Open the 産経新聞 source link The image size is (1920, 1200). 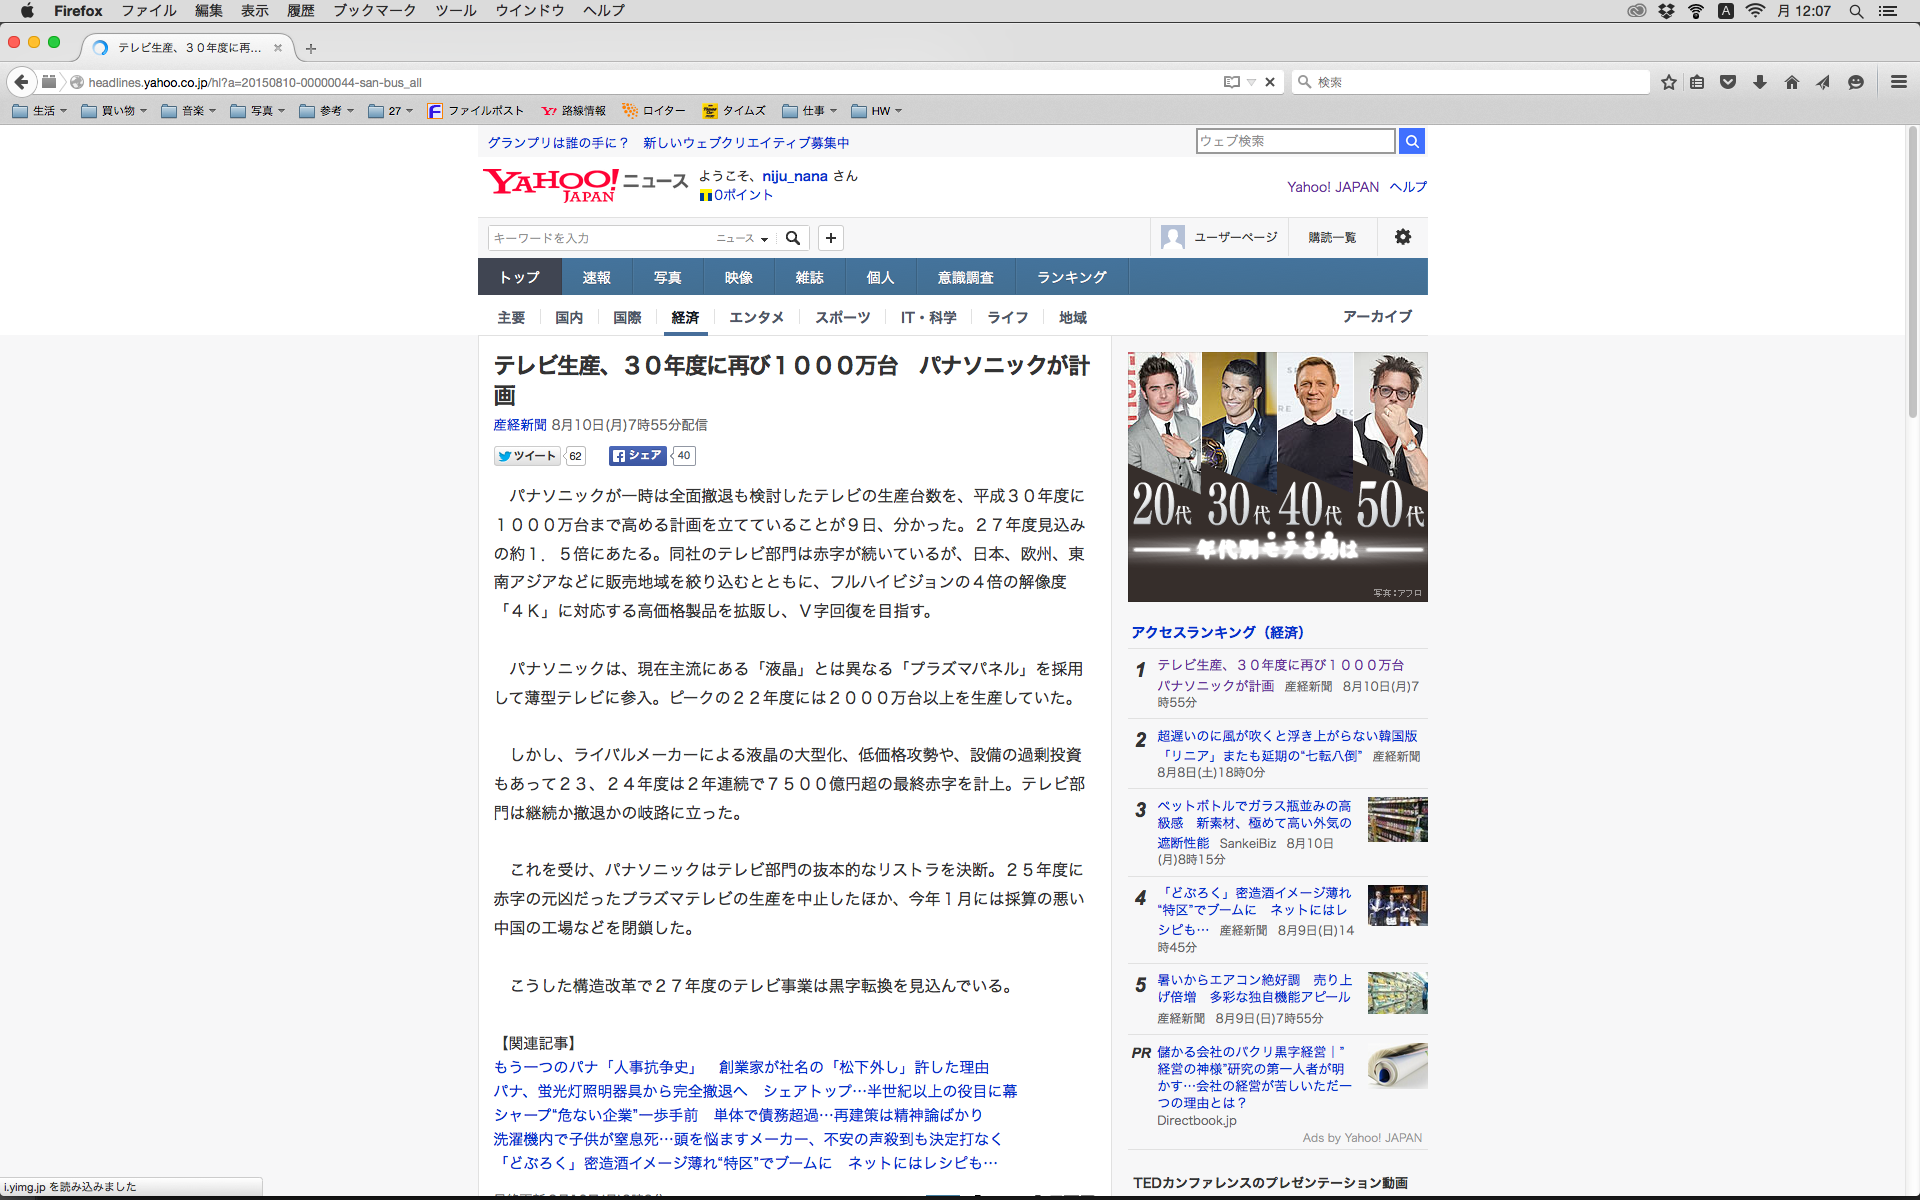(x=520, y=425)
